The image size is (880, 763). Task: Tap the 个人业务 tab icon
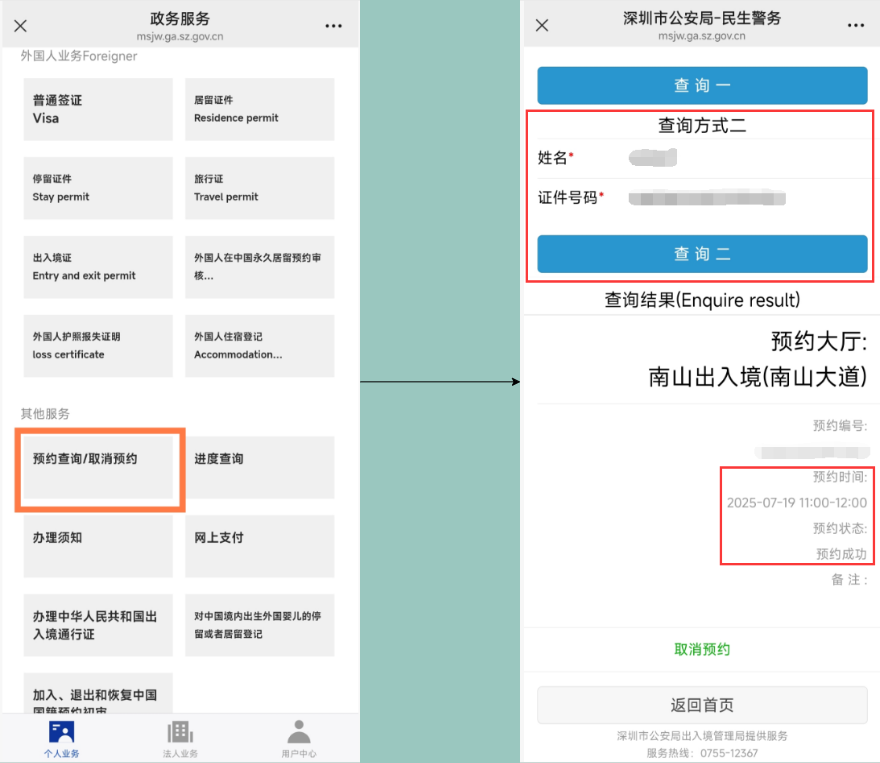pyautogui.click(x=62, y=732)
